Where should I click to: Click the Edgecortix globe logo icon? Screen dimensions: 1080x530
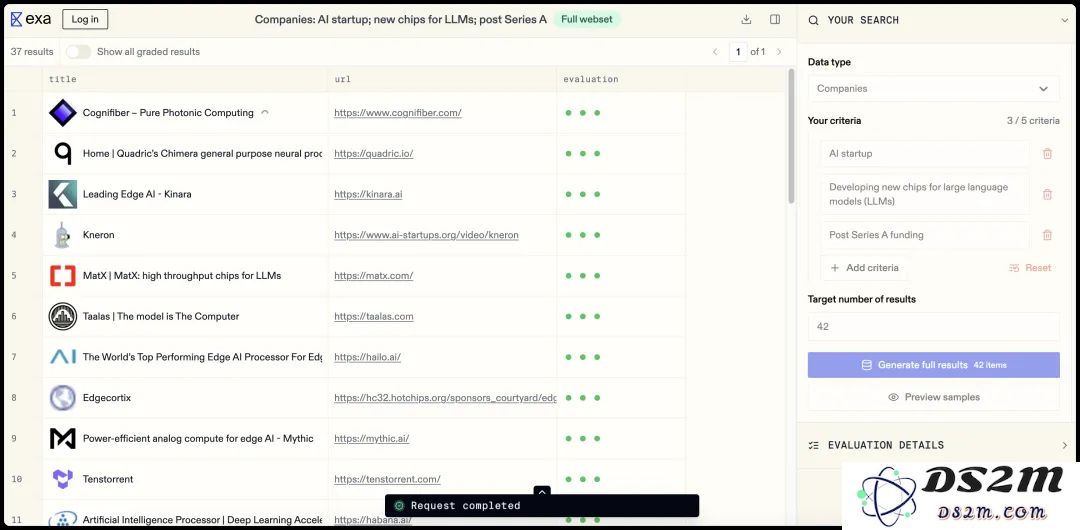63,398
